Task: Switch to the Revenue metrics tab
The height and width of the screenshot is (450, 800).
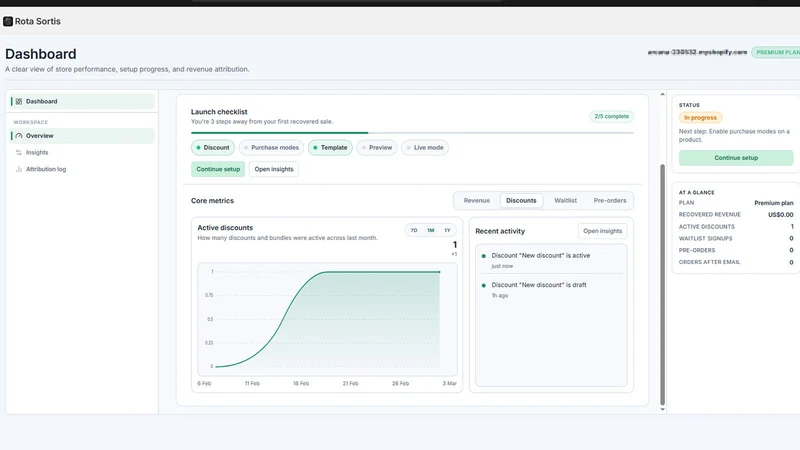Action: pyautogui.click(x=477, y=201)
